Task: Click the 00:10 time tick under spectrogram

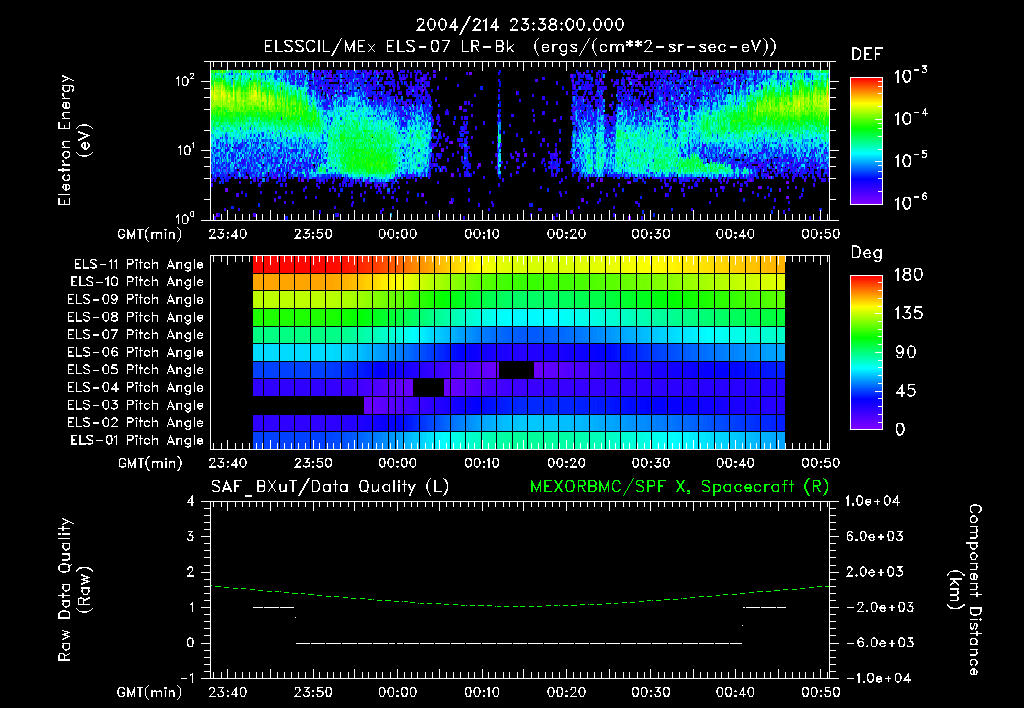Action: click(482, 234)
